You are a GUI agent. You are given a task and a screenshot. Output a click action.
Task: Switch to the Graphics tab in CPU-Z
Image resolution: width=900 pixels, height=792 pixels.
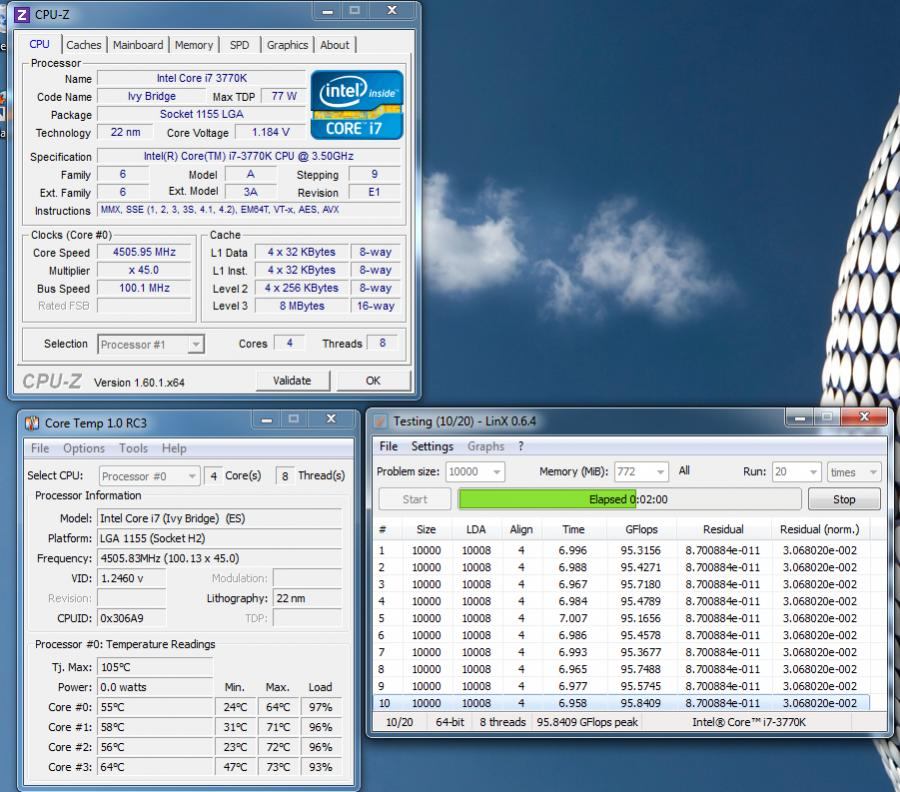[x=287, y=45]
